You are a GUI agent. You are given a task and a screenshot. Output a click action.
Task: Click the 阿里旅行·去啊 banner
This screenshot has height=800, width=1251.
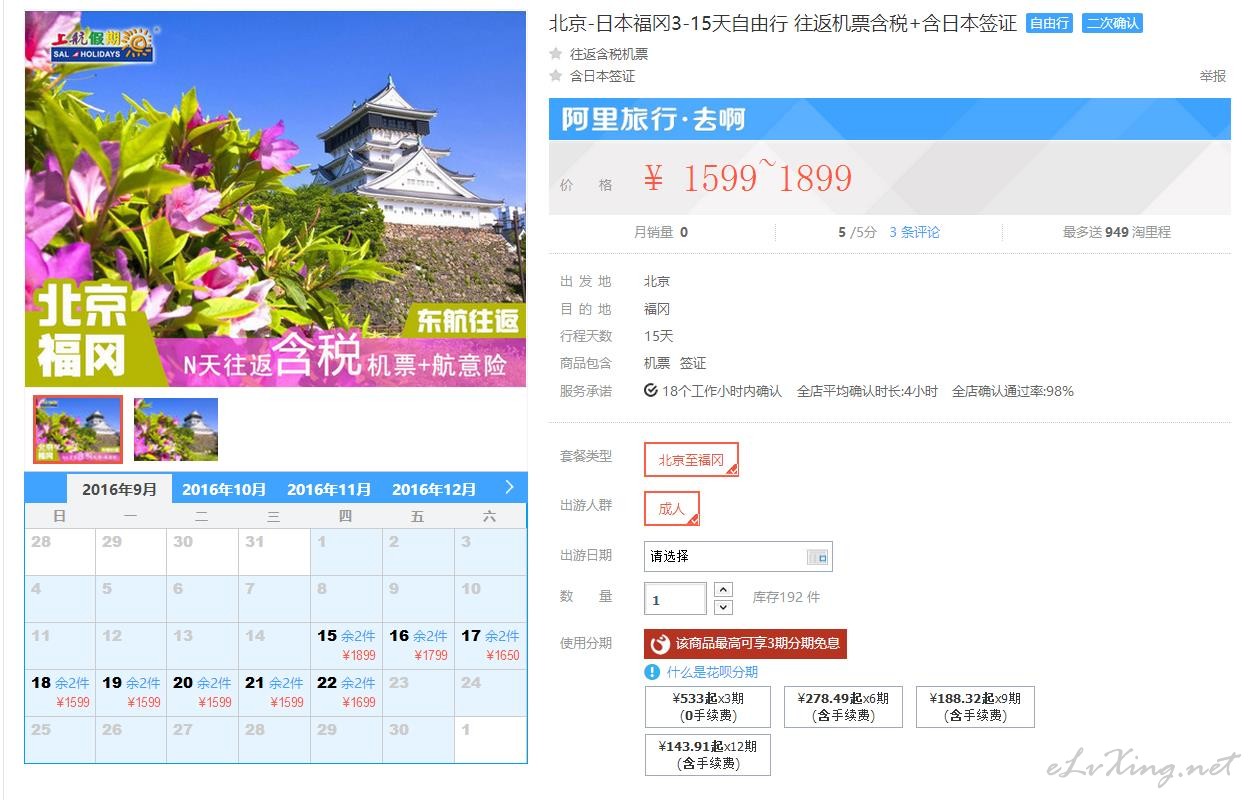(x=890, y=119)
